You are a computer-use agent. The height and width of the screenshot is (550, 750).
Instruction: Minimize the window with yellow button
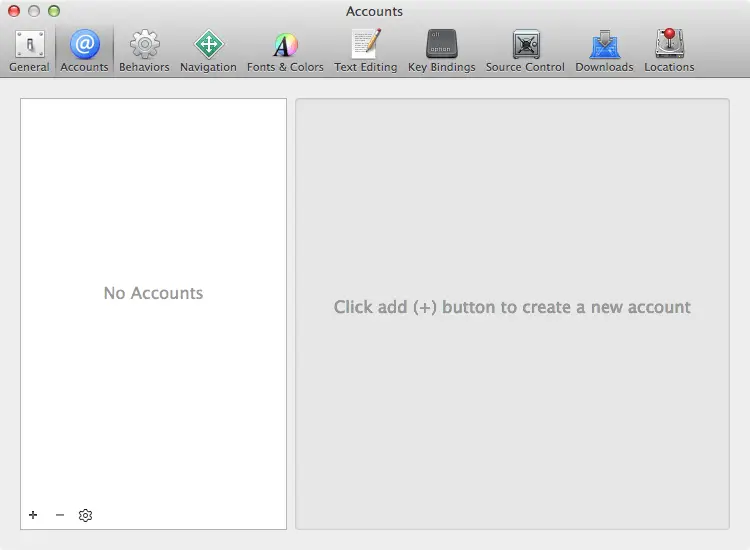34,11
